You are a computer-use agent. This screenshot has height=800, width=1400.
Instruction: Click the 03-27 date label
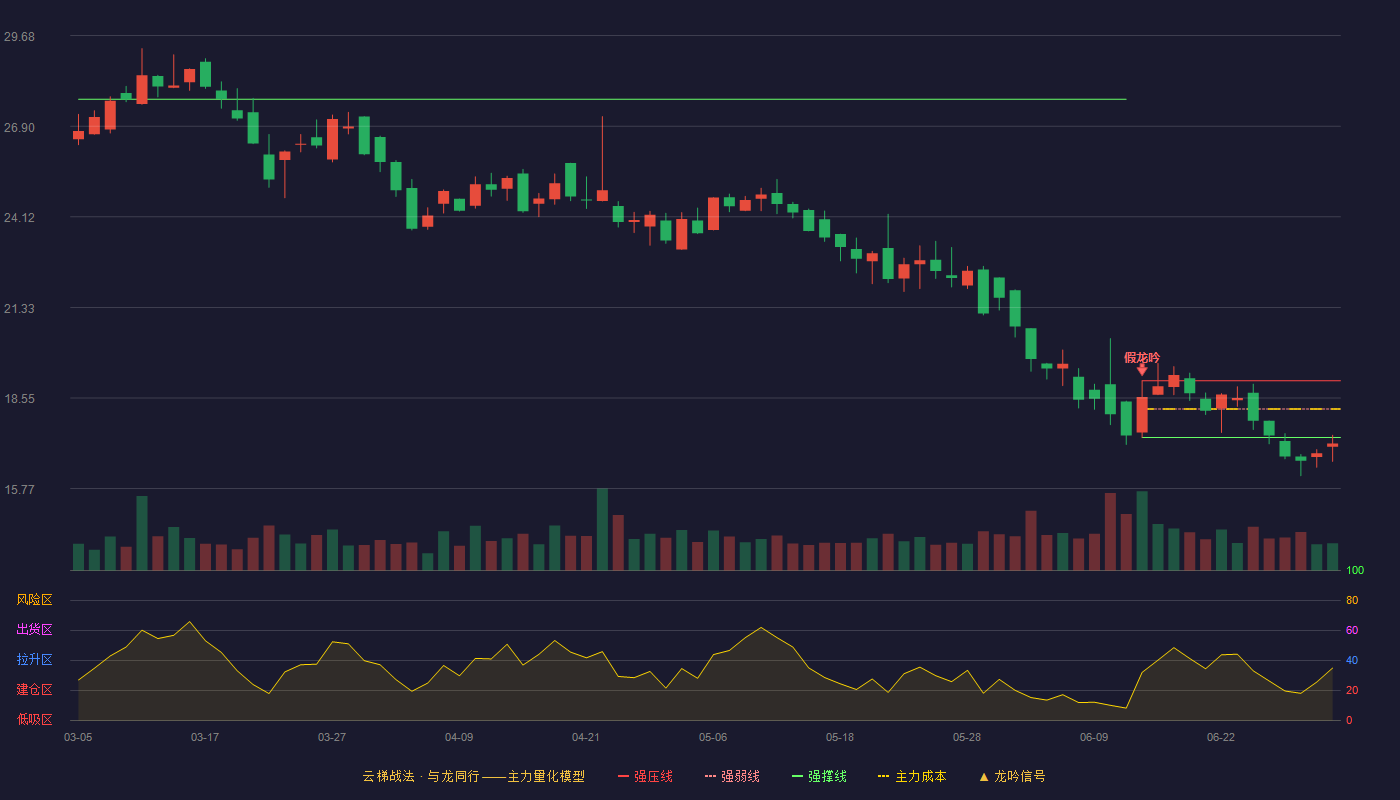tap(332, 737)
